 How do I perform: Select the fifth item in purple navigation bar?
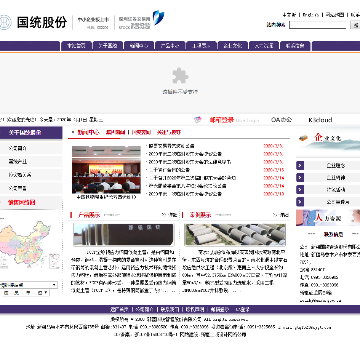pos(201,46)
